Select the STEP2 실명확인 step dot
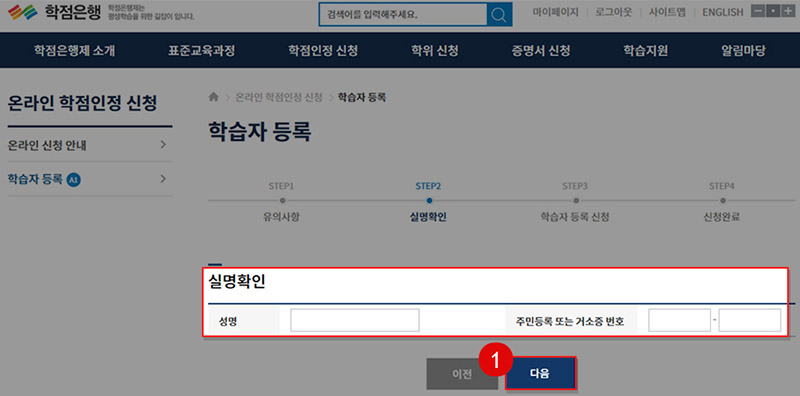The height and width of the screenshot is (396, 800). [x=429, y=201]
